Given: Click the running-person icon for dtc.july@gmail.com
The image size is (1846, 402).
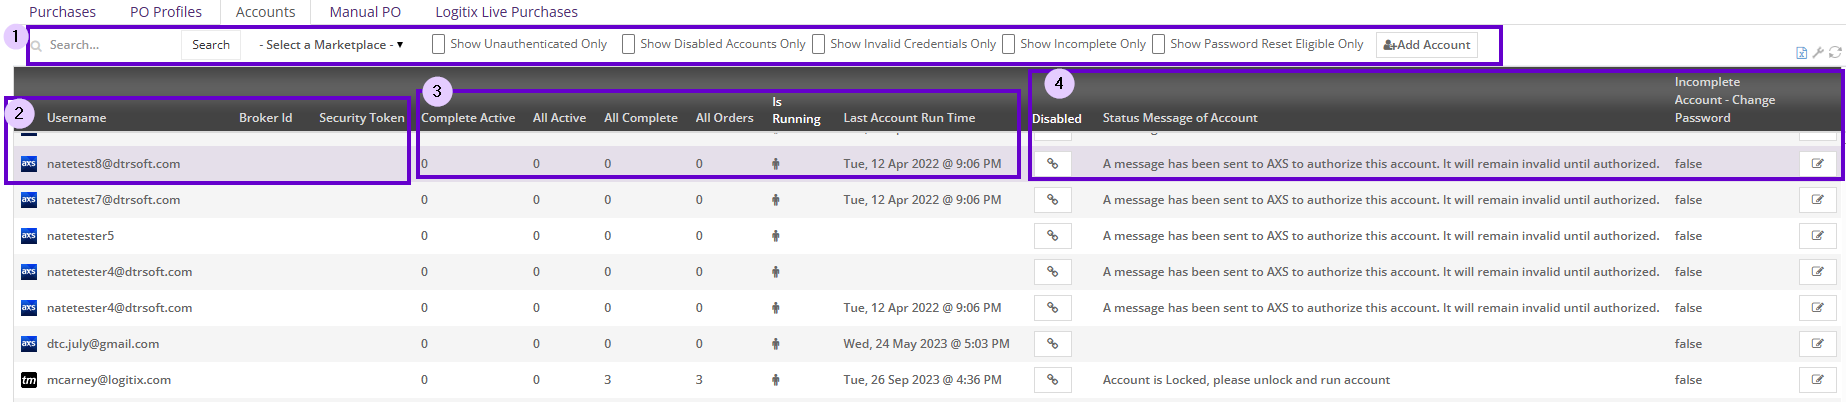Looking at the screenshot, I should pos(775,344).
